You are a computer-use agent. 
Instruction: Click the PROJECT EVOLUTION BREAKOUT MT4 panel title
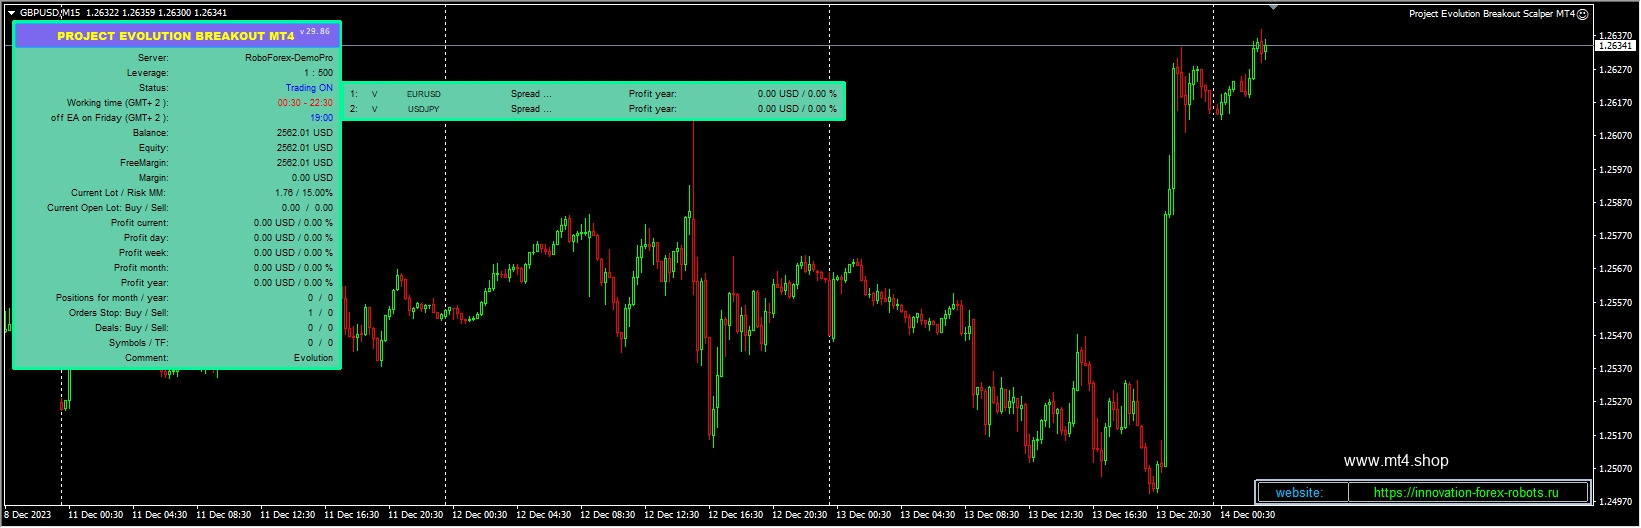click(175, 36)
